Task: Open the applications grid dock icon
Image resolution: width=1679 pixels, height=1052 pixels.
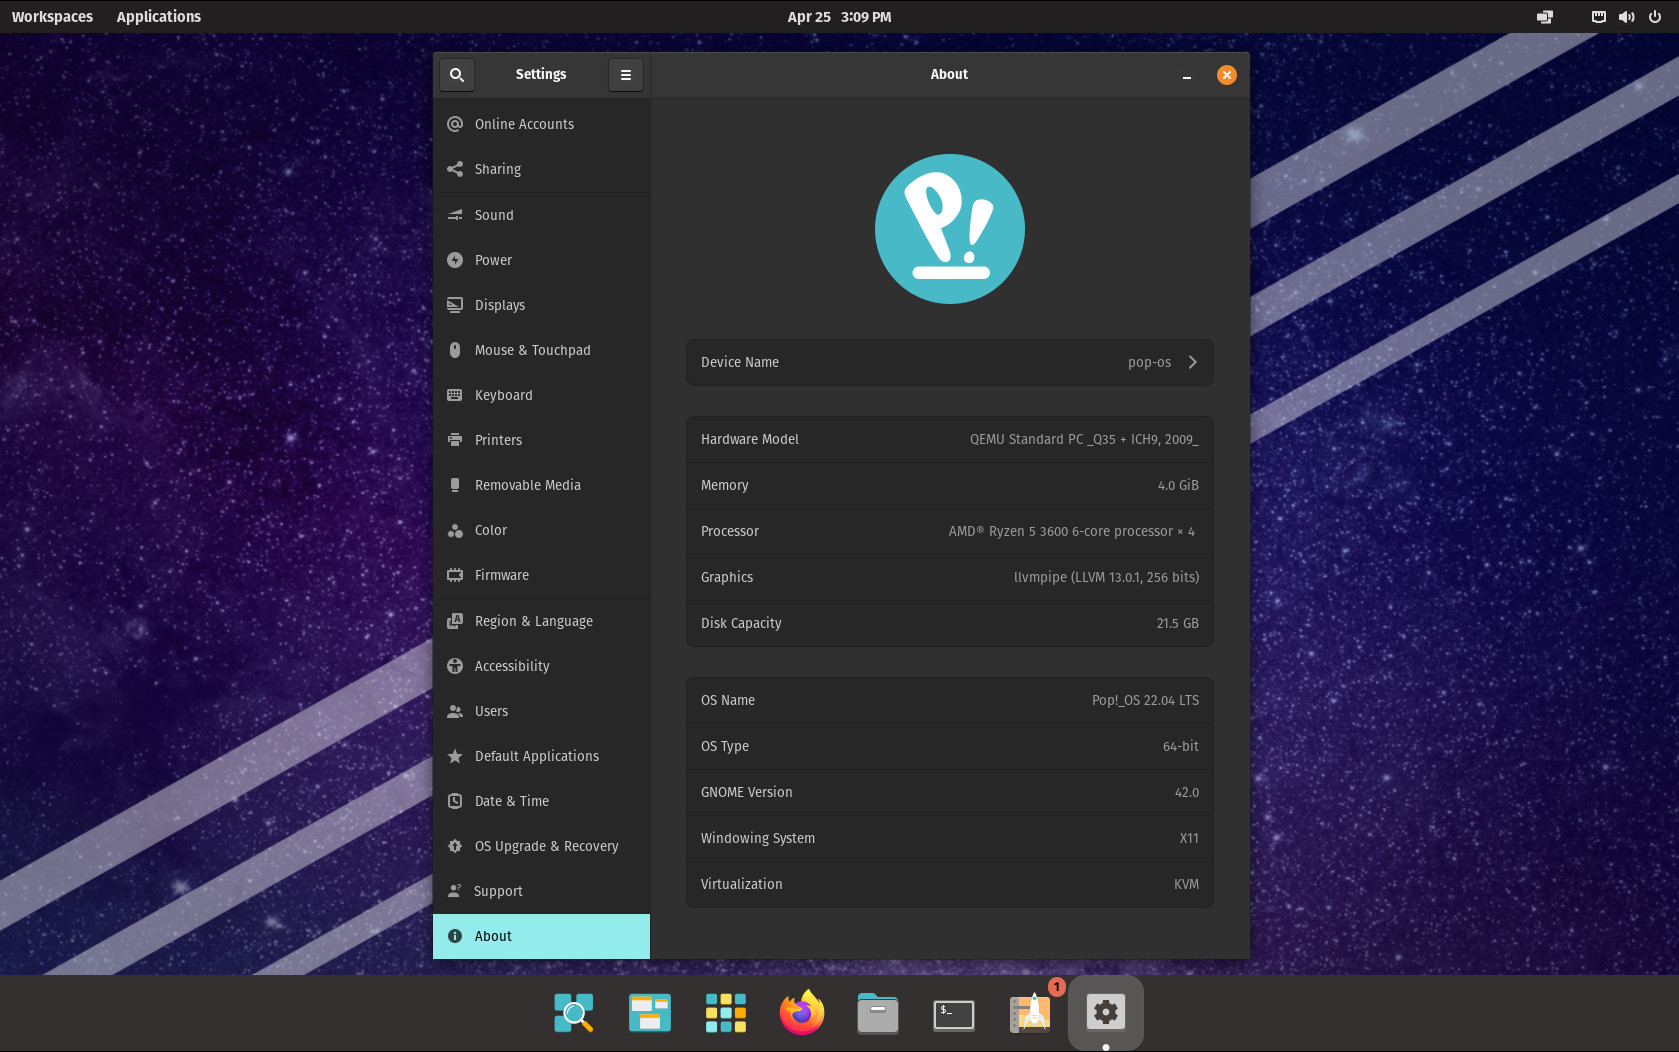Action: click(726, 1013)
